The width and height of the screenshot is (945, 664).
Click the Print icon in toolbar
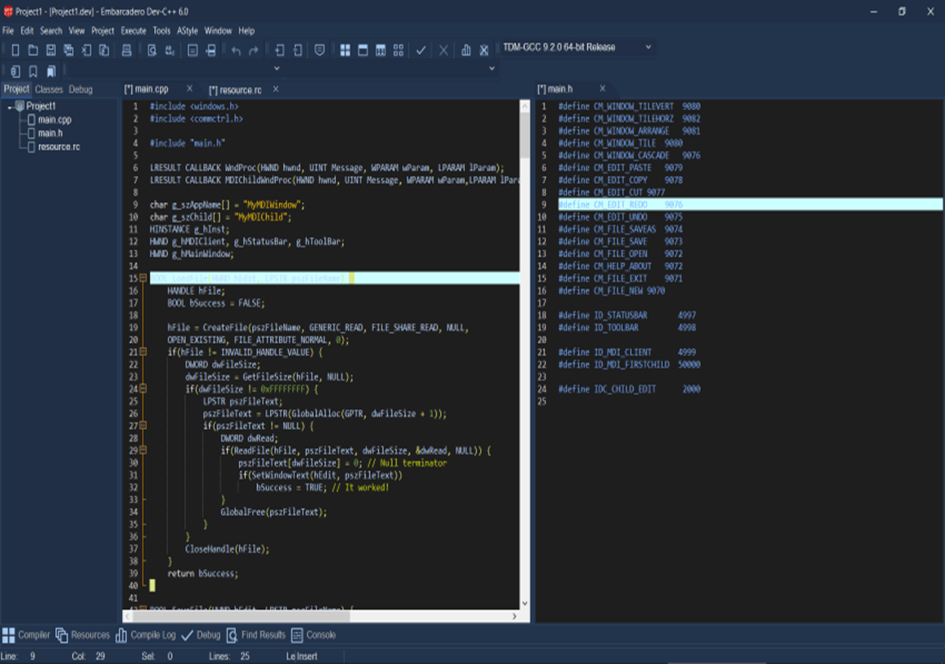tap(126, 50)
